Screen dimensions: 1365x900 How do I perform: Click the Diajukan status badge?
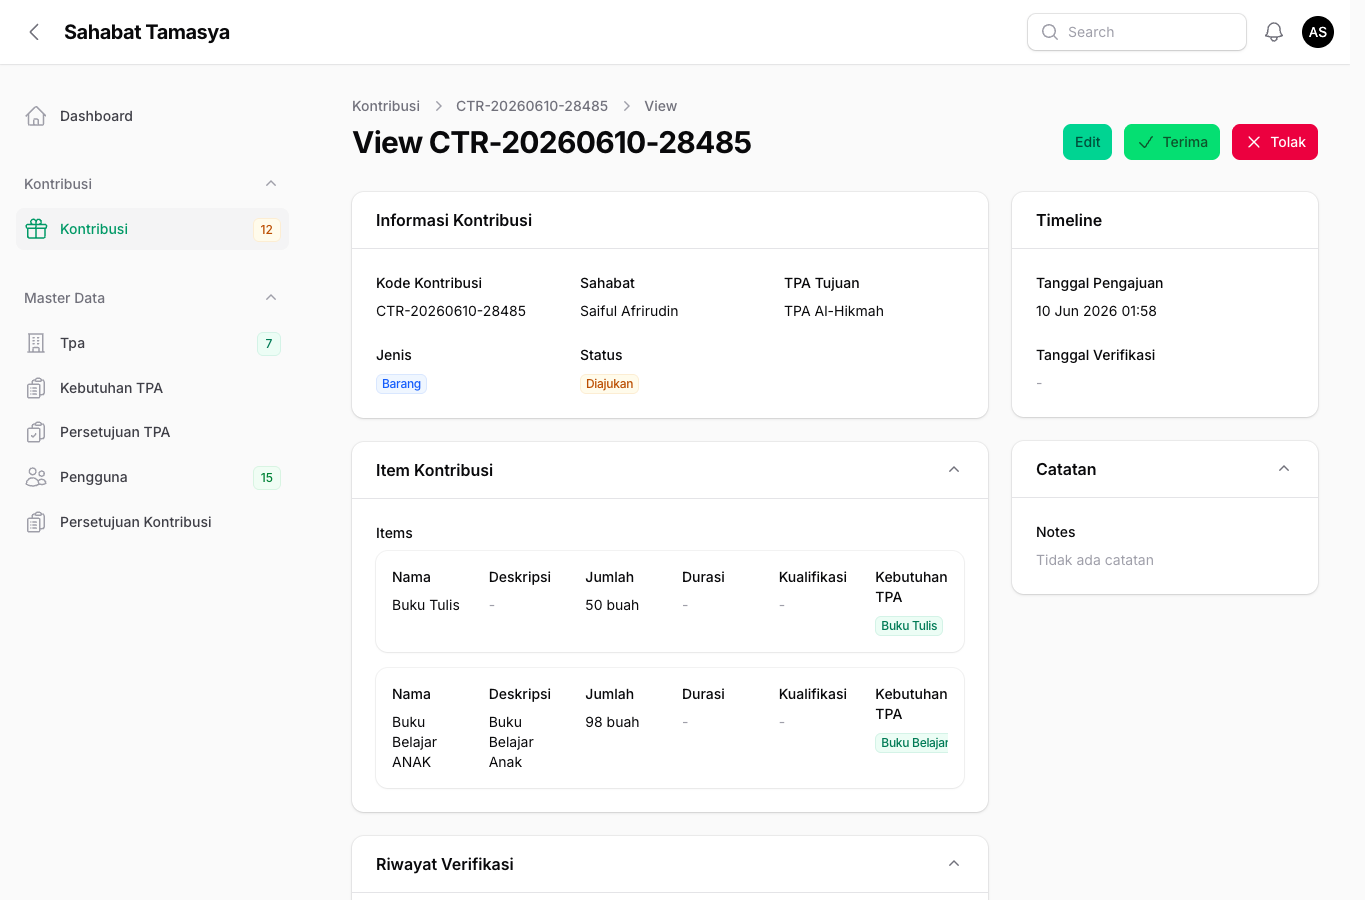(609, 384)
